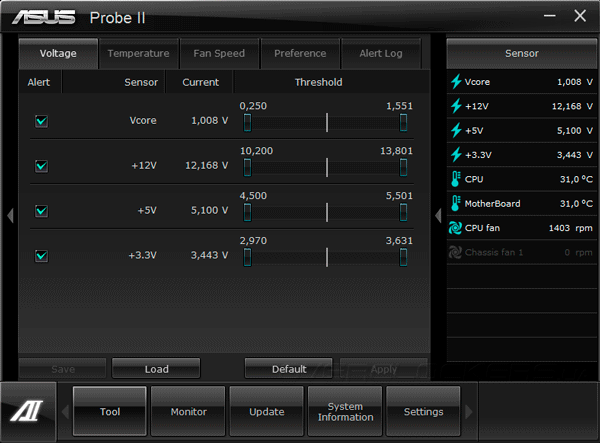Click the Apply button

[x=383, y=369]
